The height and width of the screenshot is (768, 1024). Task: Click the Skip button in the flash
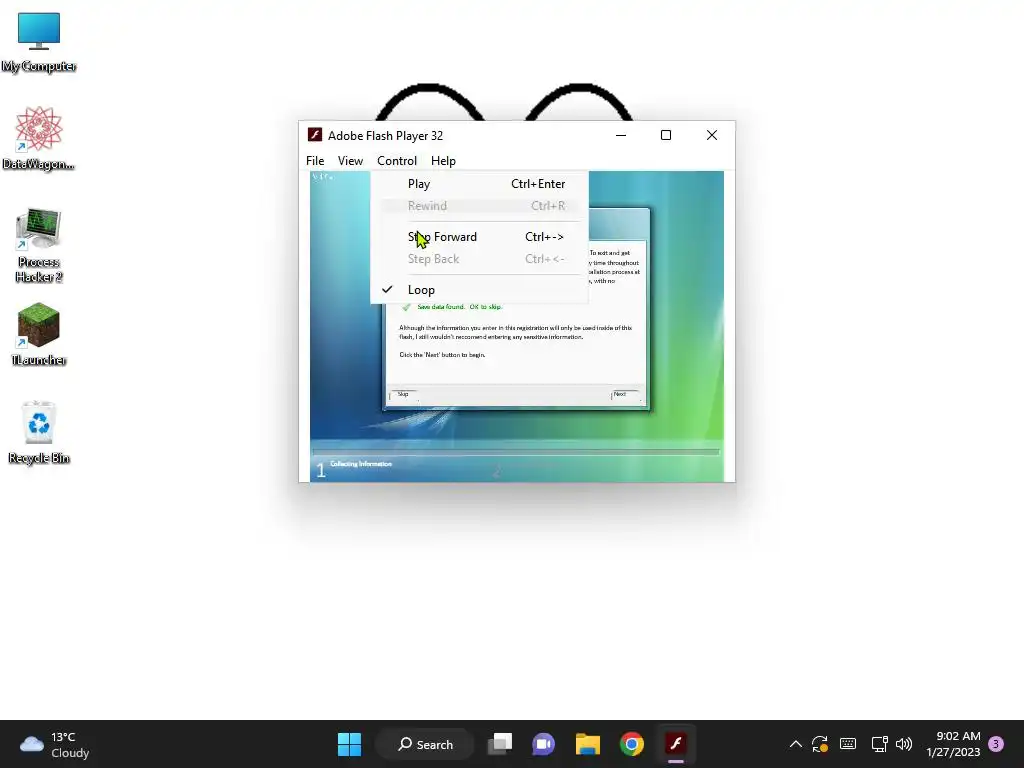[404, 394]
